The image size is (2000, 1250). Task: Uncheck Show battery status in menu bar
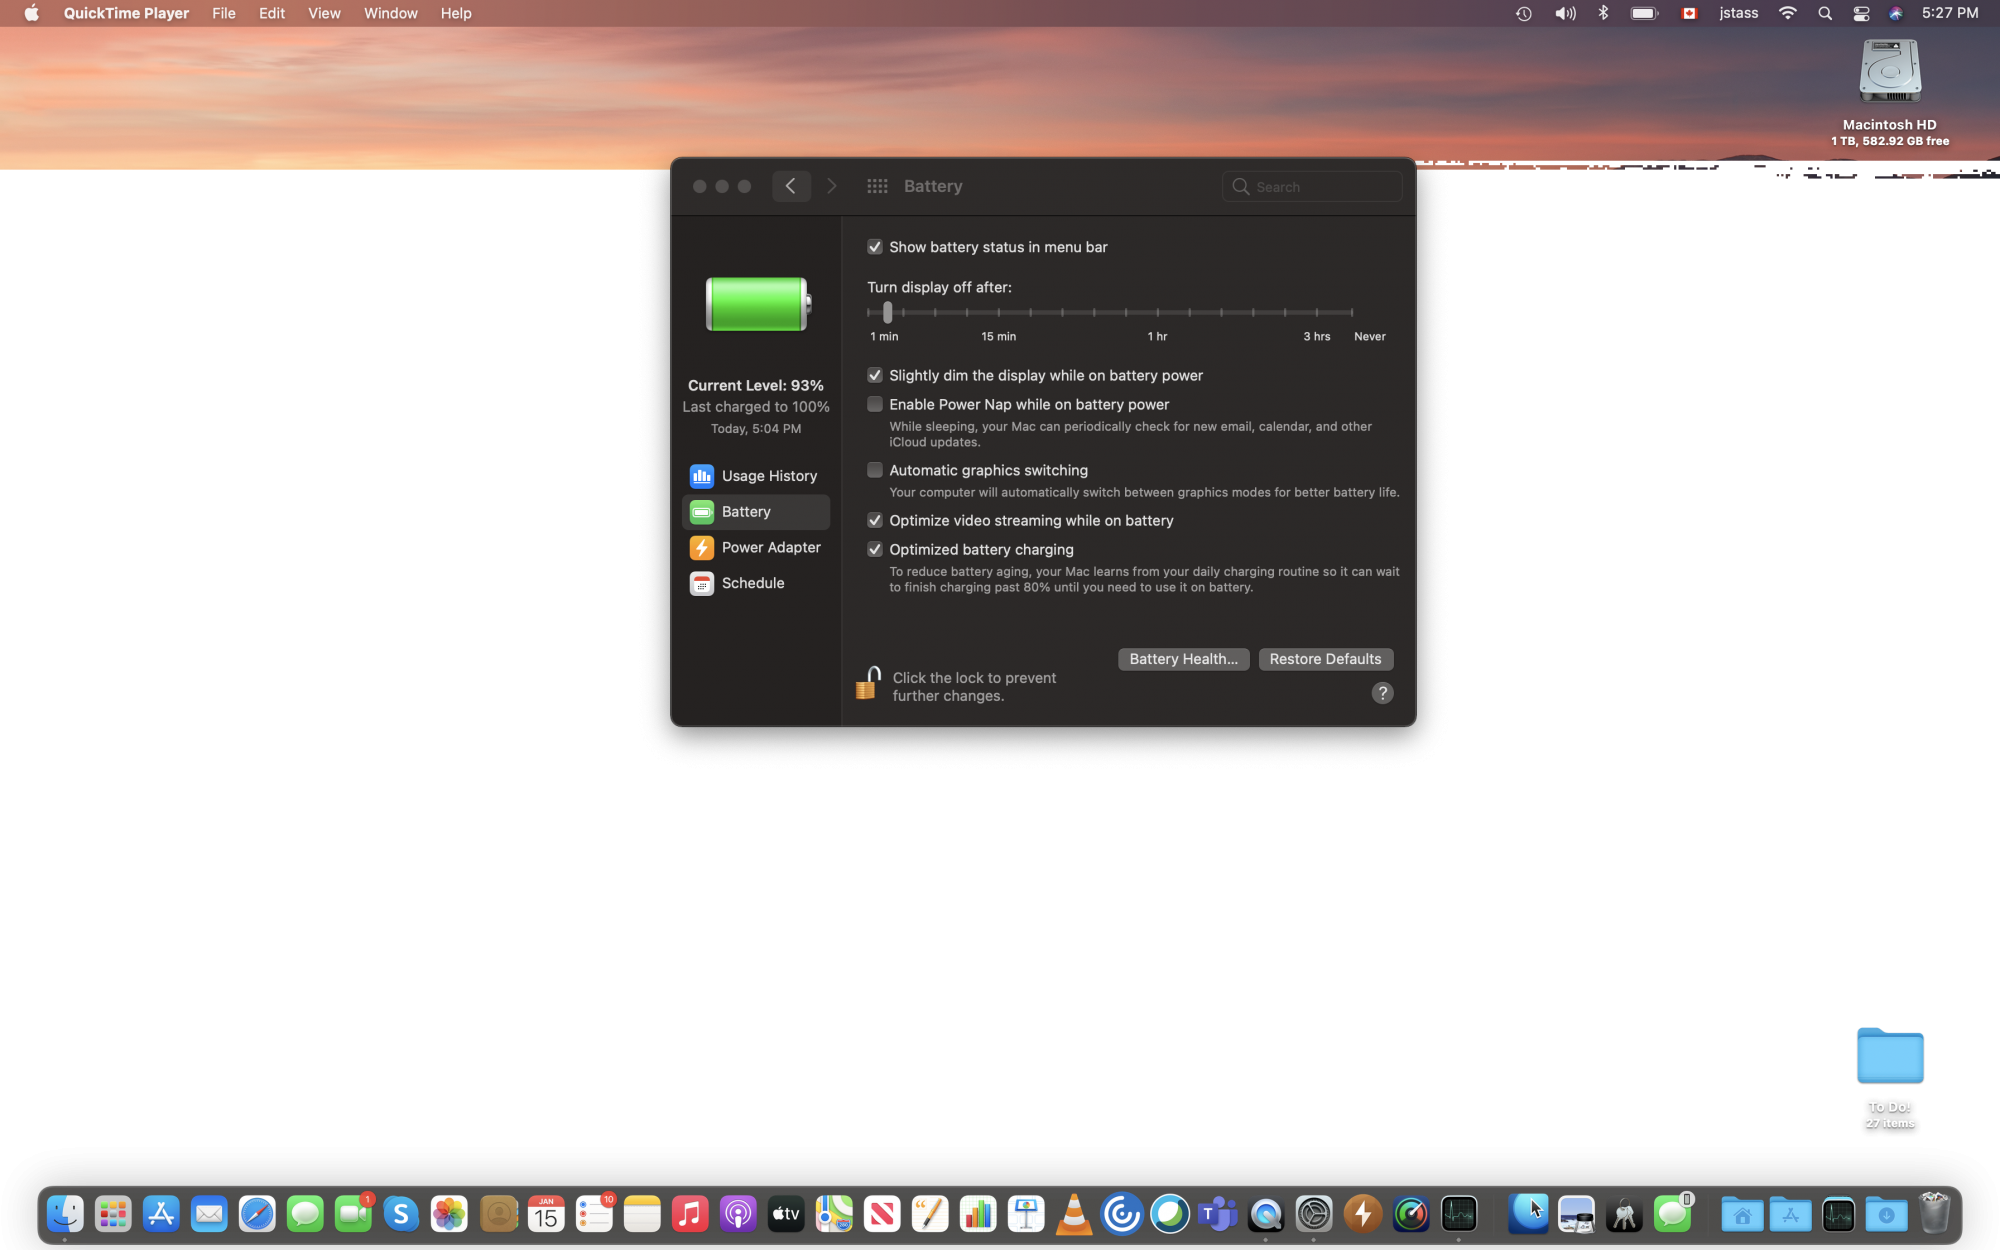click(874, 247)
